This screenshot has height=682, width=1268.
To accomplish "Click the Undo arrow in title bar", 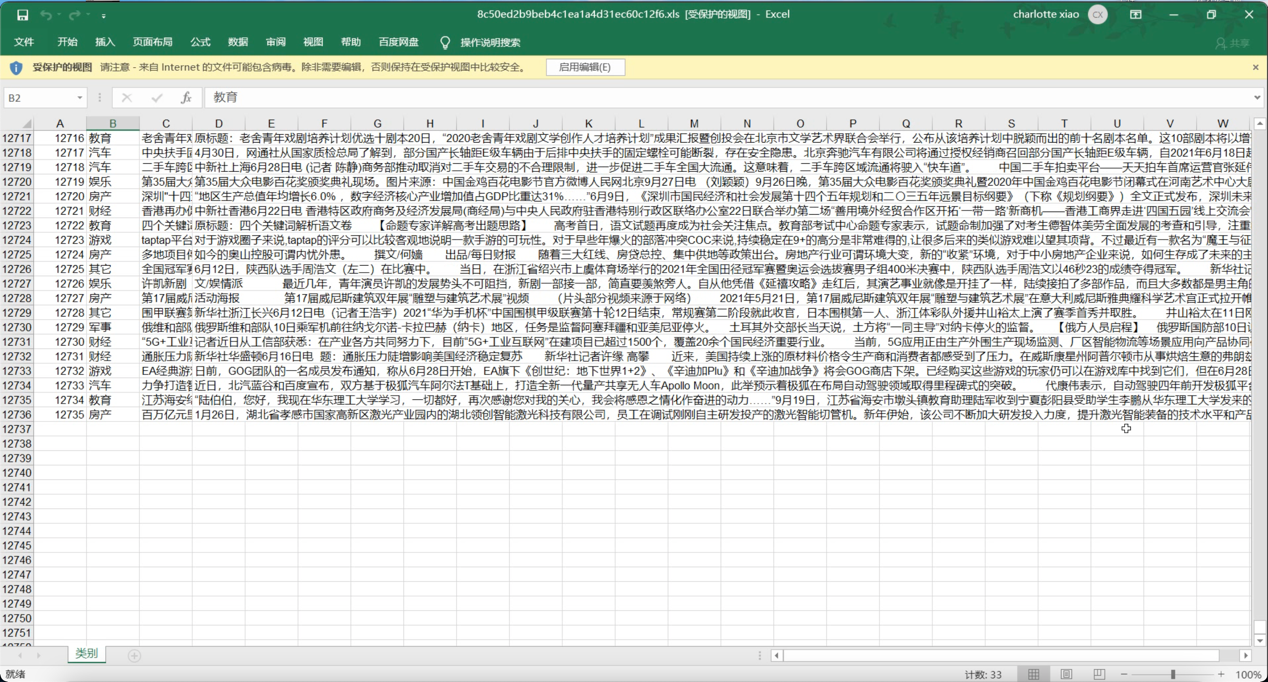I will pos(46,15).
